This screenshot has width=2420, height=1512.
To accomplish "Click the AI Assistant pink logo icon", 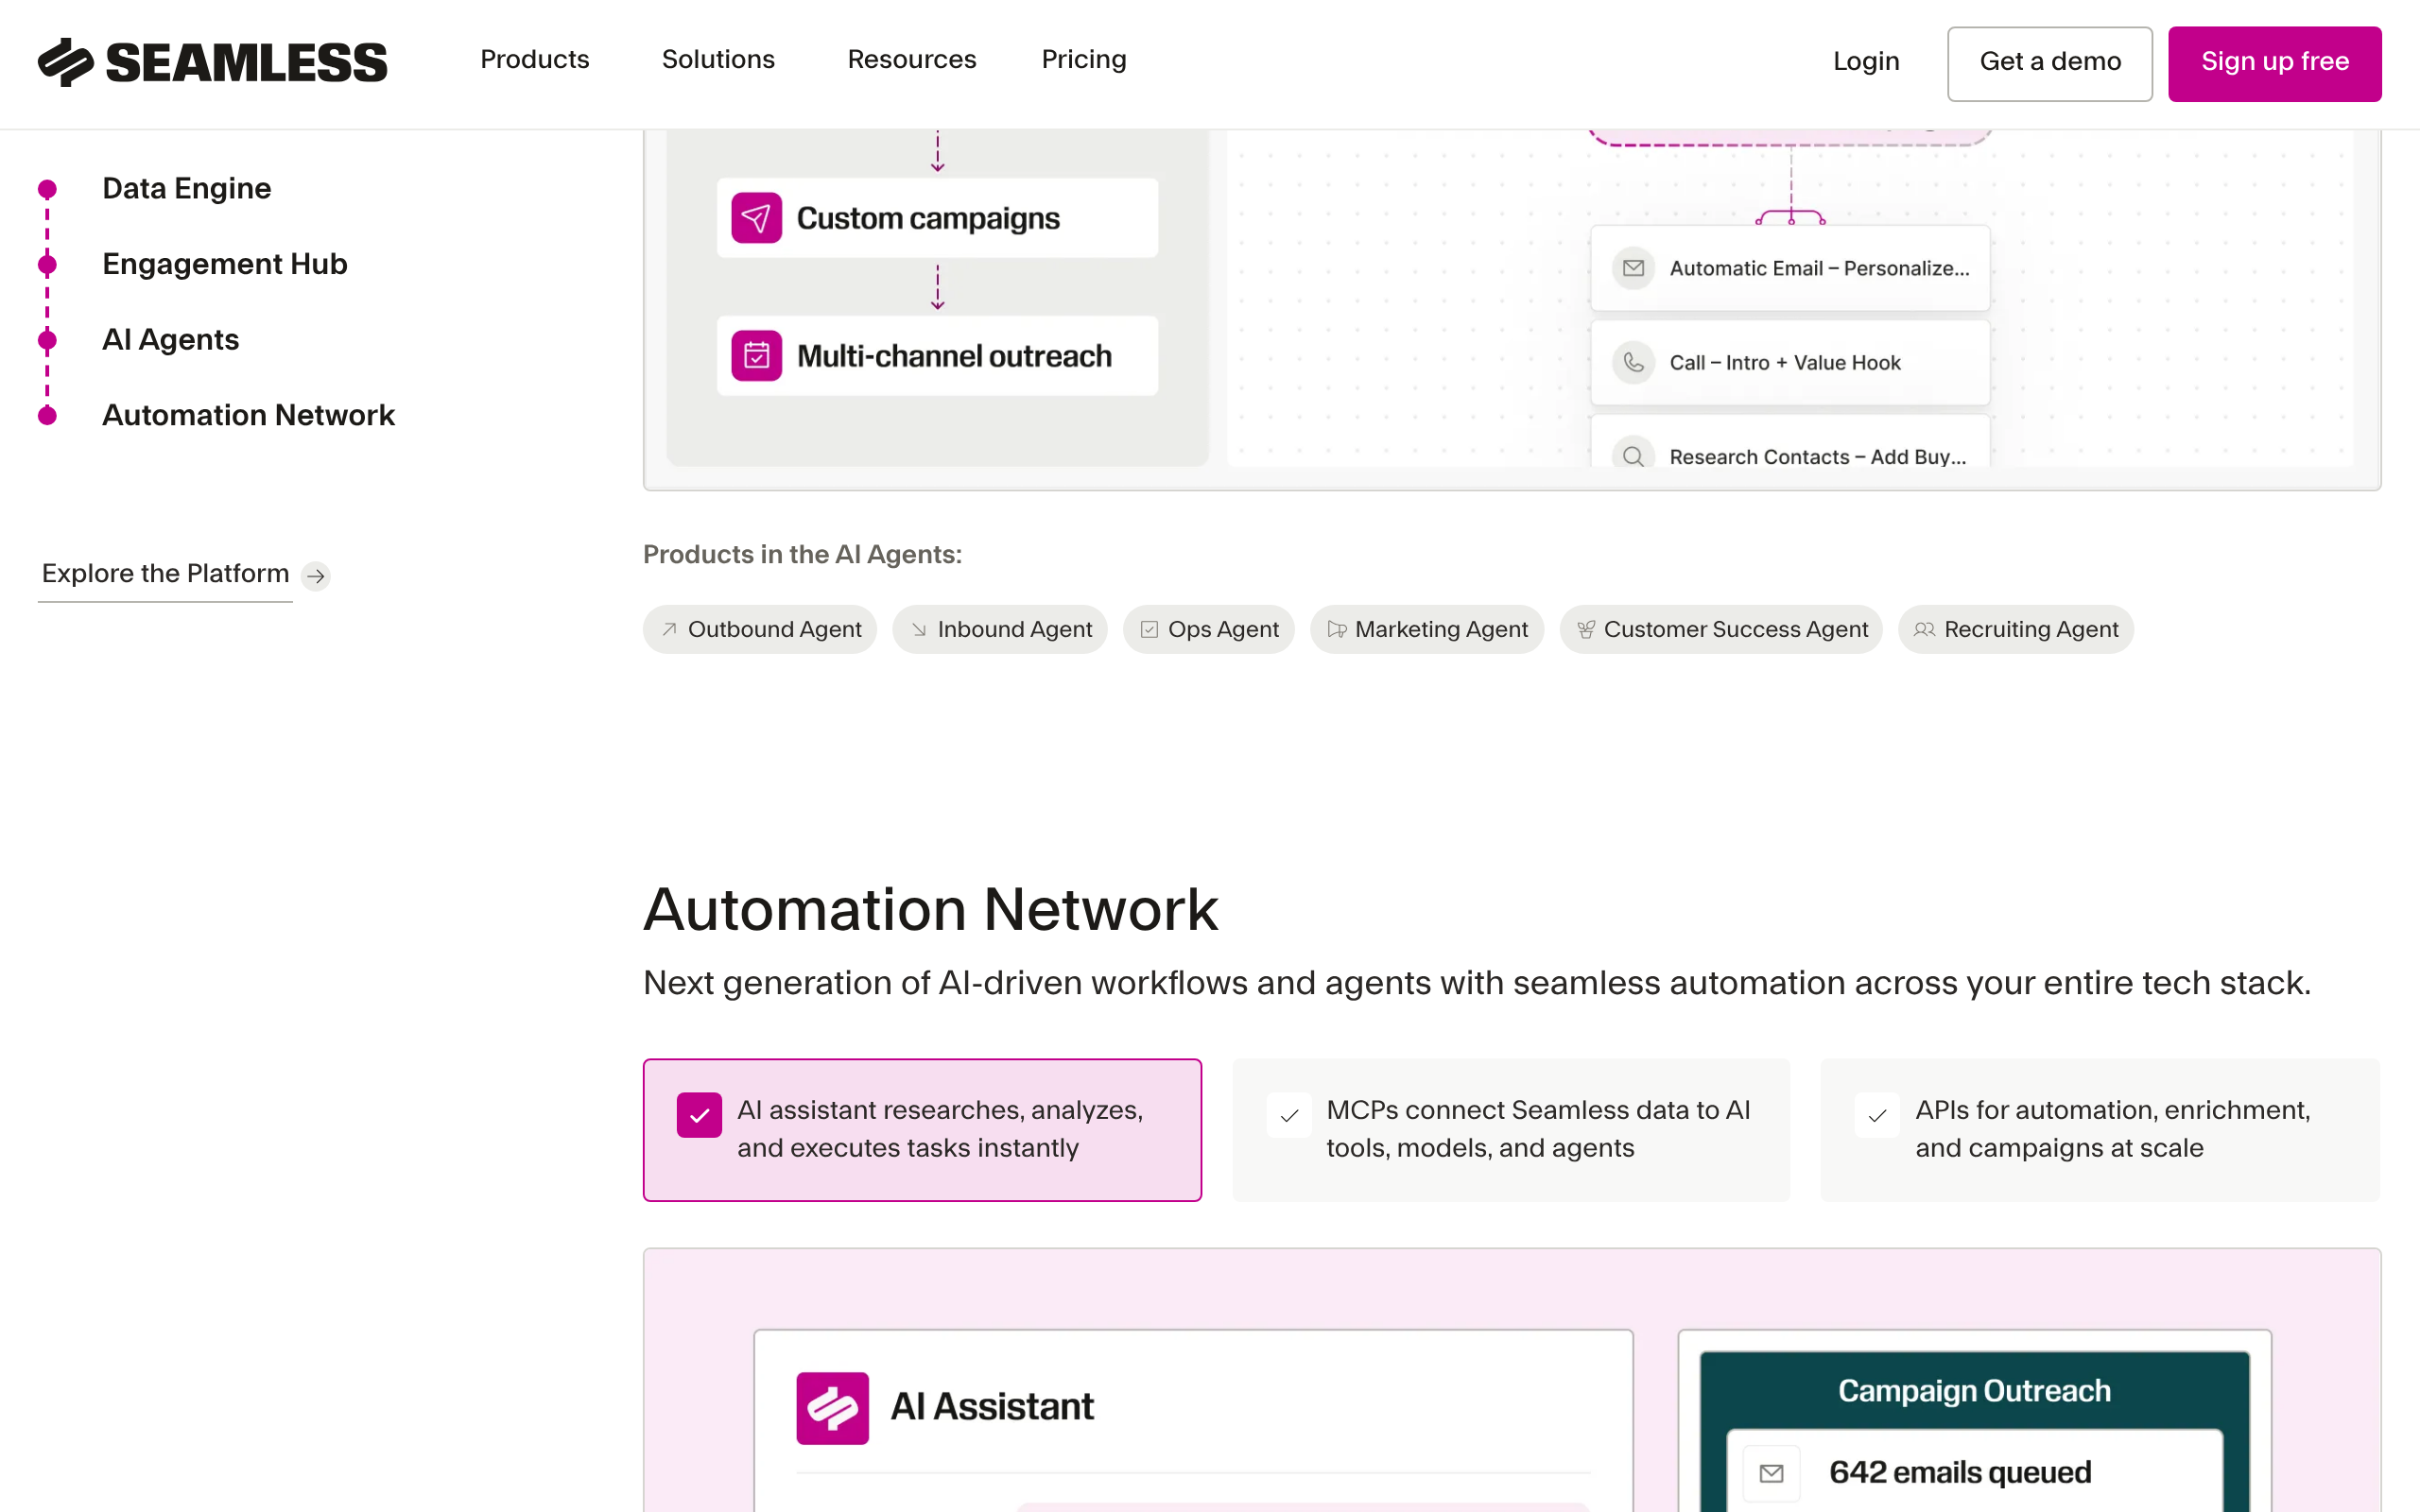I will tap(832, 1407).
